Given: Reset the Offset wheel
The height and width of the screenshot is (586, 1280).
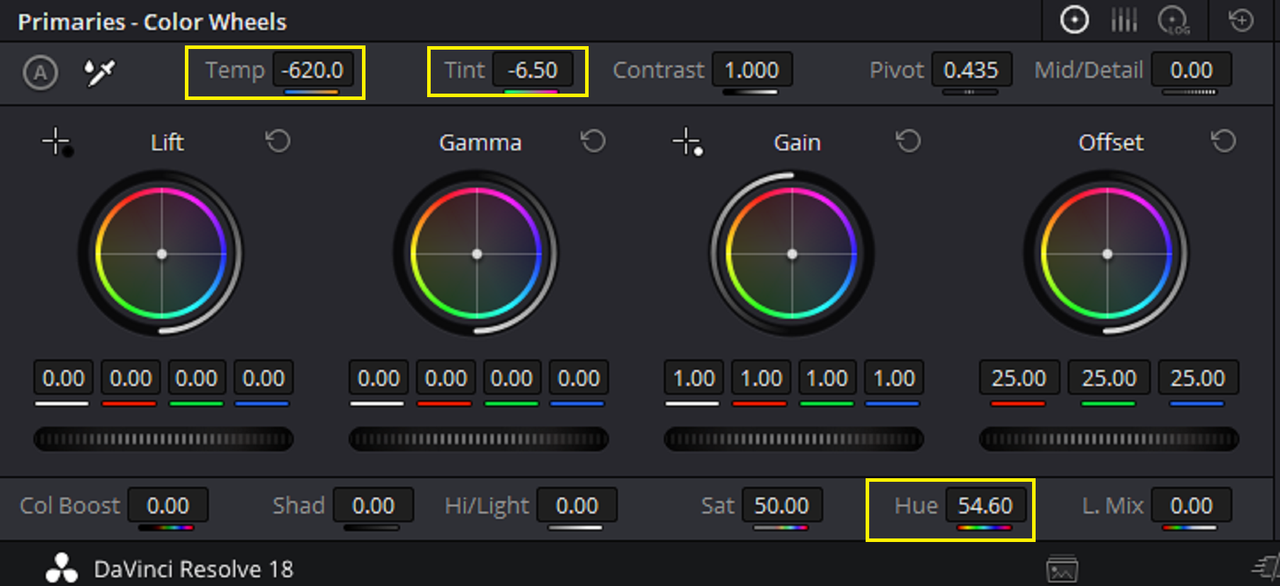Looking at the screenshot, I should pyautogui.click(x=1223, y=142).
